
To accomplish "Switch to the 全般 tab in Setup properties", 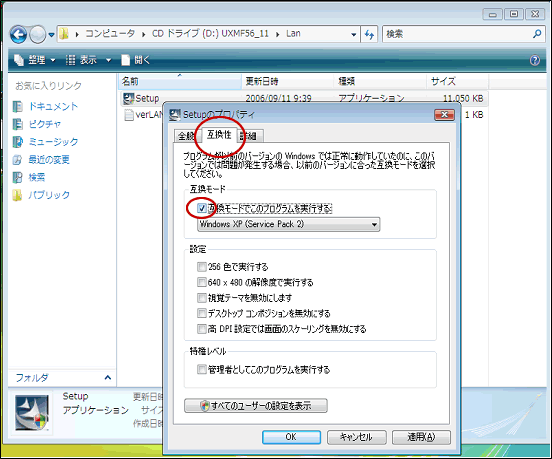I will [x=186, y=136].
